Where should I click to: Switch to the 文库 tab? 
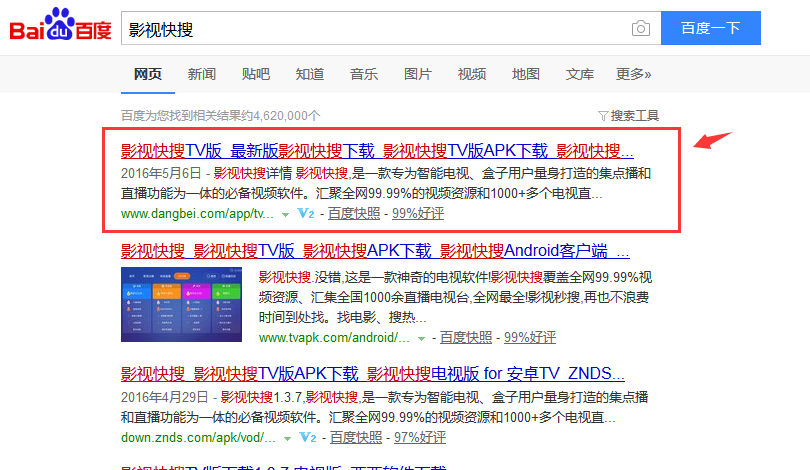click(x=580, y=74)
